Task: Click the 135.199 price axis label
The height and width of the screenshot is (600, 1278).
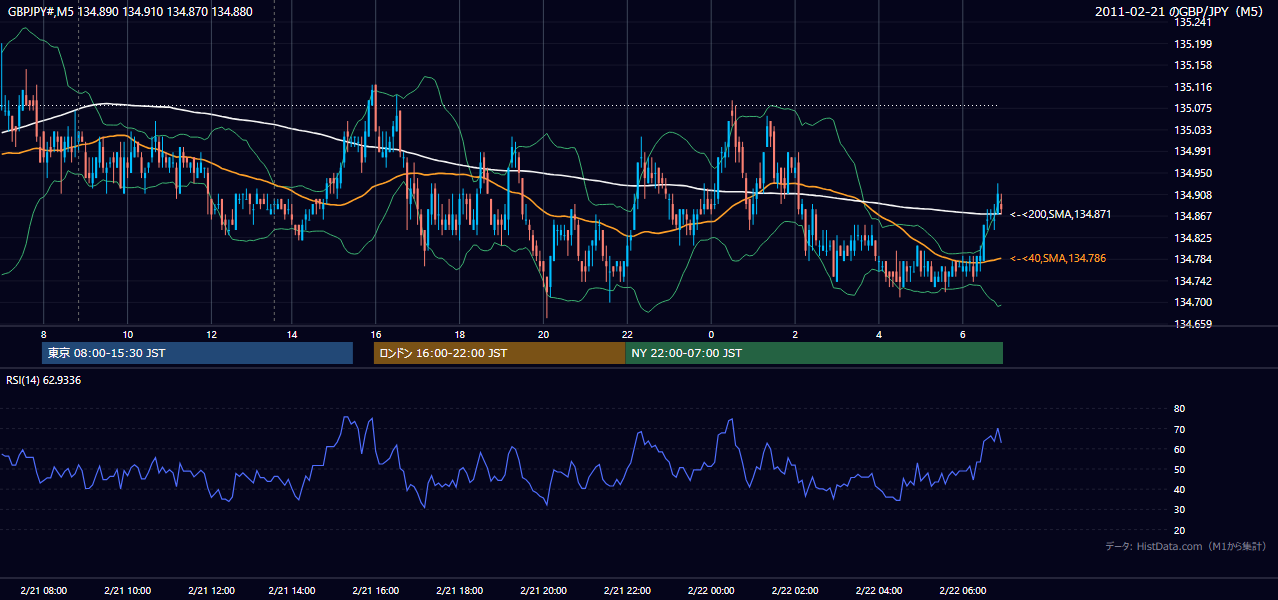Action: point(1193,44)
